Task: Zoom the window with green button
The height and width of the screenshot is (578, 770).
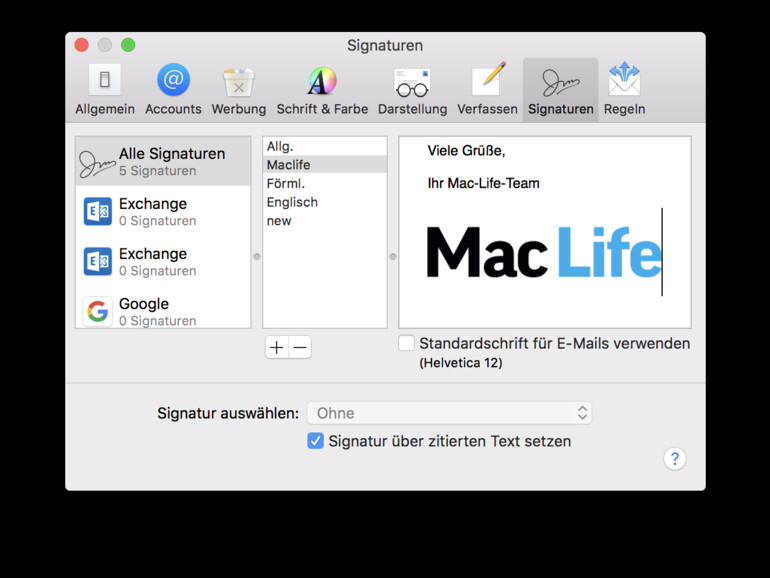Action: coord(128,45)
